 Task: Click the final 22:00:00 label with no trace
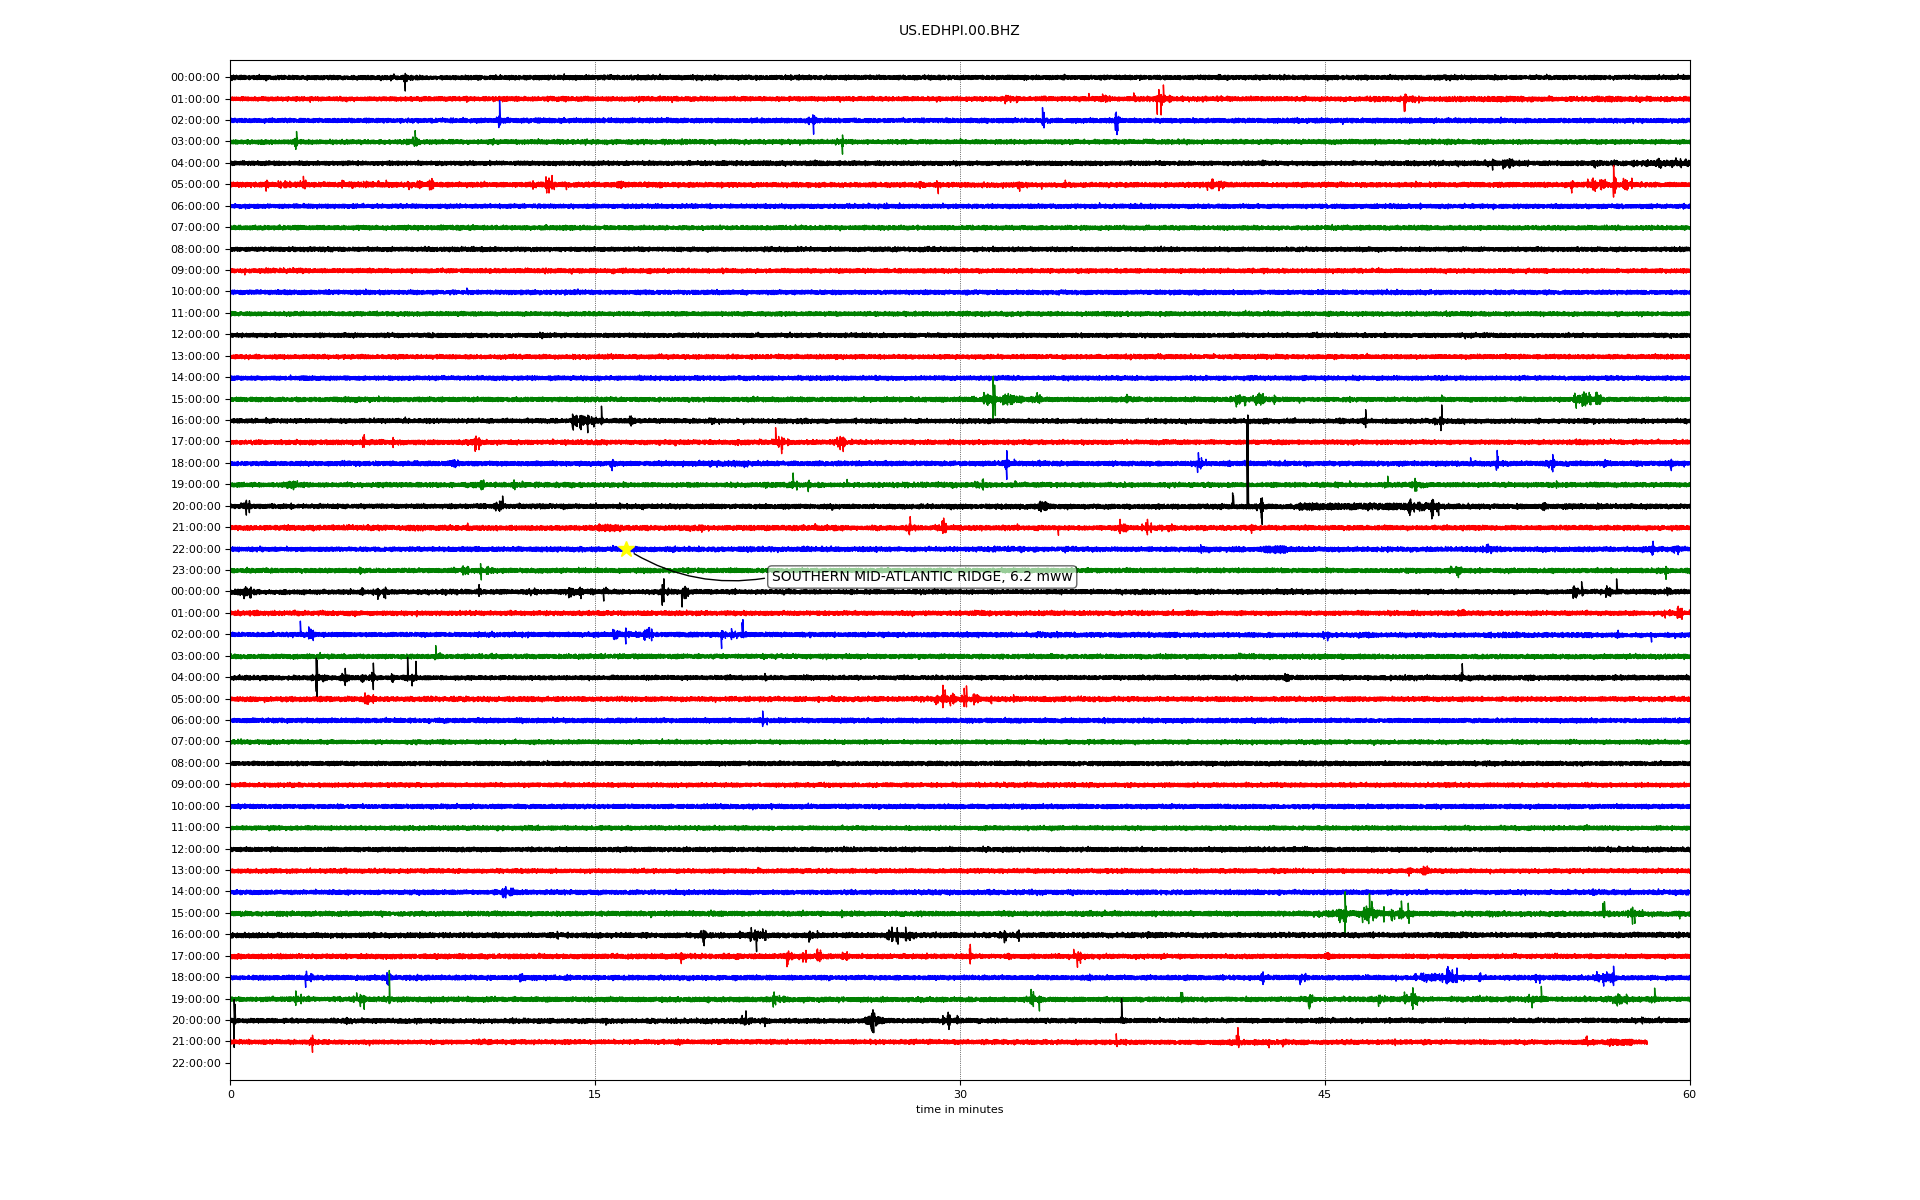[x=195, y=1063]
